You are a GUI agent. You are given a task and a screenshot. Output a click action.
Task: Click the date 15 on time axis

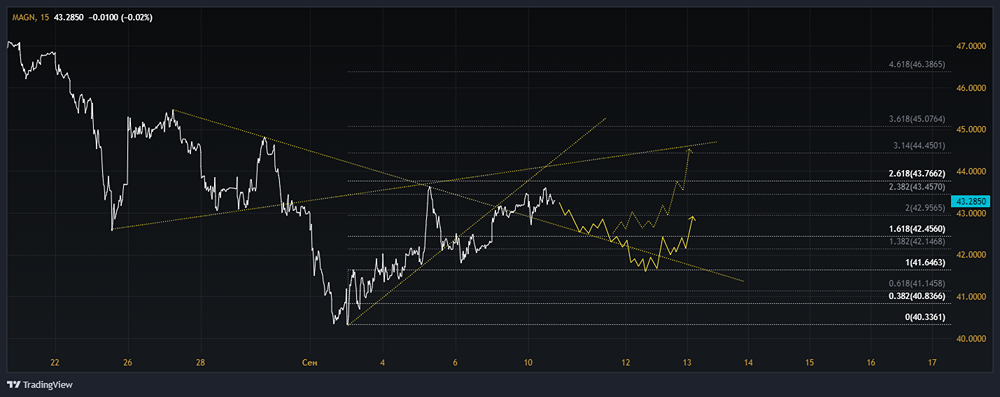tap(809, 363)
